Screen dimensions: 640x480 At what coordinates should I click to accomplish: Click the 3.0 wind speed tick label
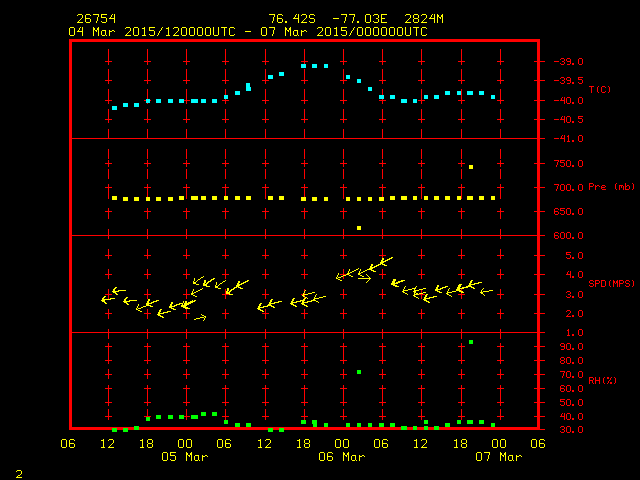(575, 295)
